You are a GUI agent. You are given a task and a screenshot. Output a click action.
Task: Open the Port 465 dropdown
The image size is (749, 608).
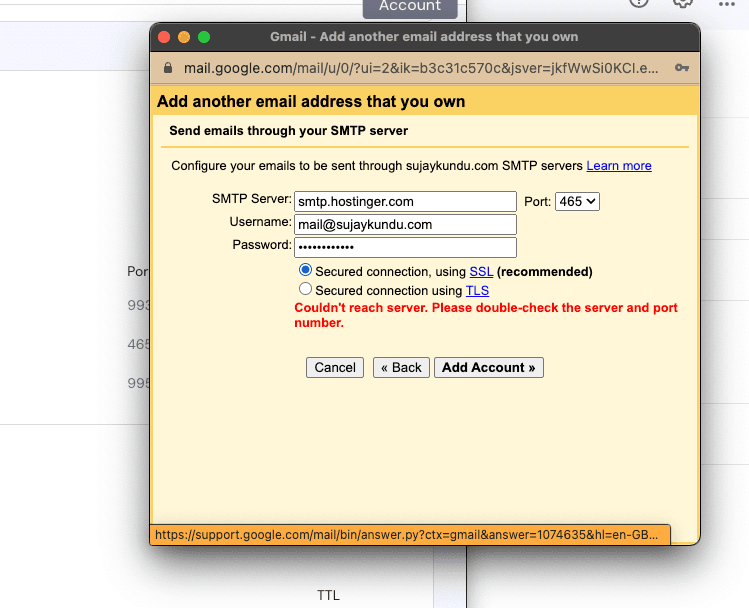tap(577, 202)
